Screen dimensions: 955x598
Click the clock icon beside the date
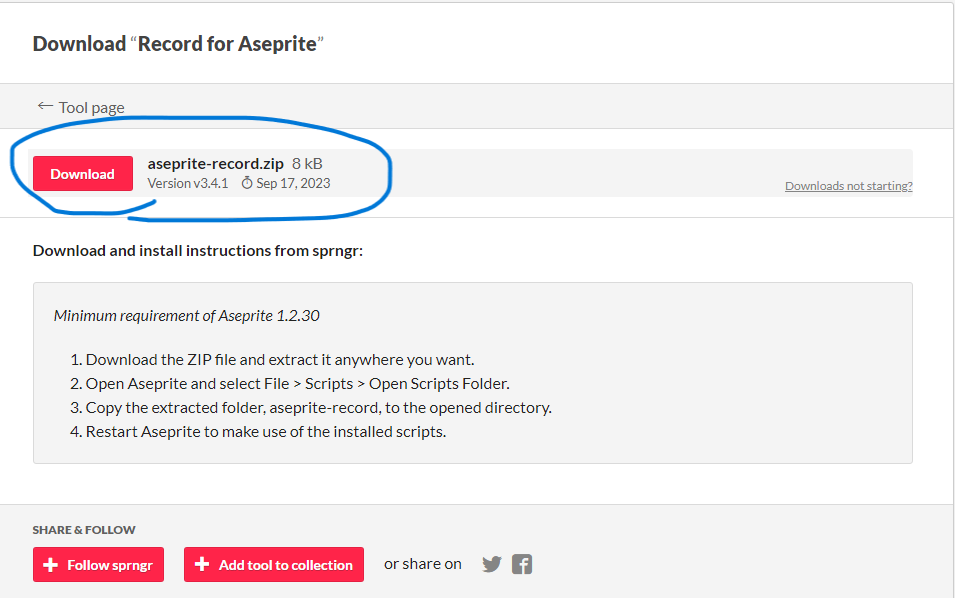(247, 184)
